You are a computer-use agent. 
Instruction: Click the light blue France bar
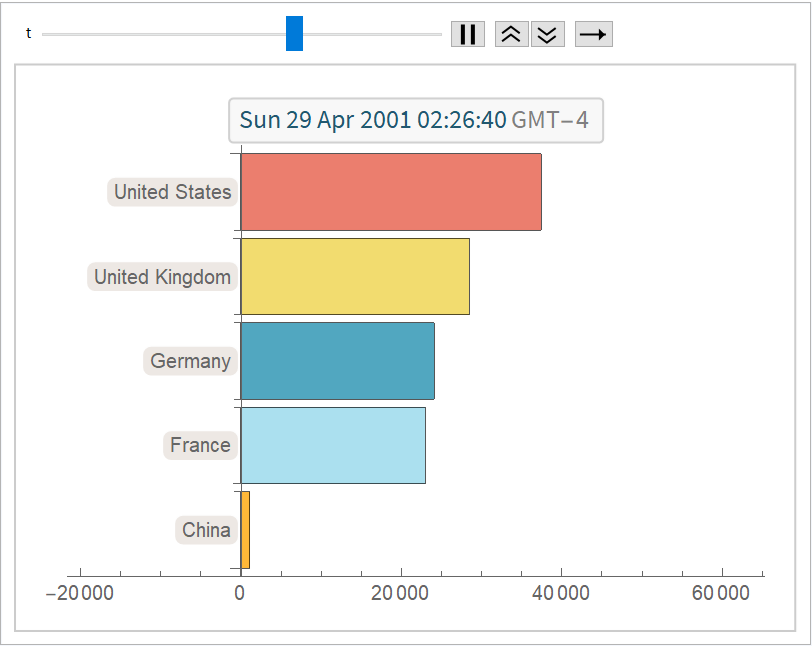tap(332, 445)
